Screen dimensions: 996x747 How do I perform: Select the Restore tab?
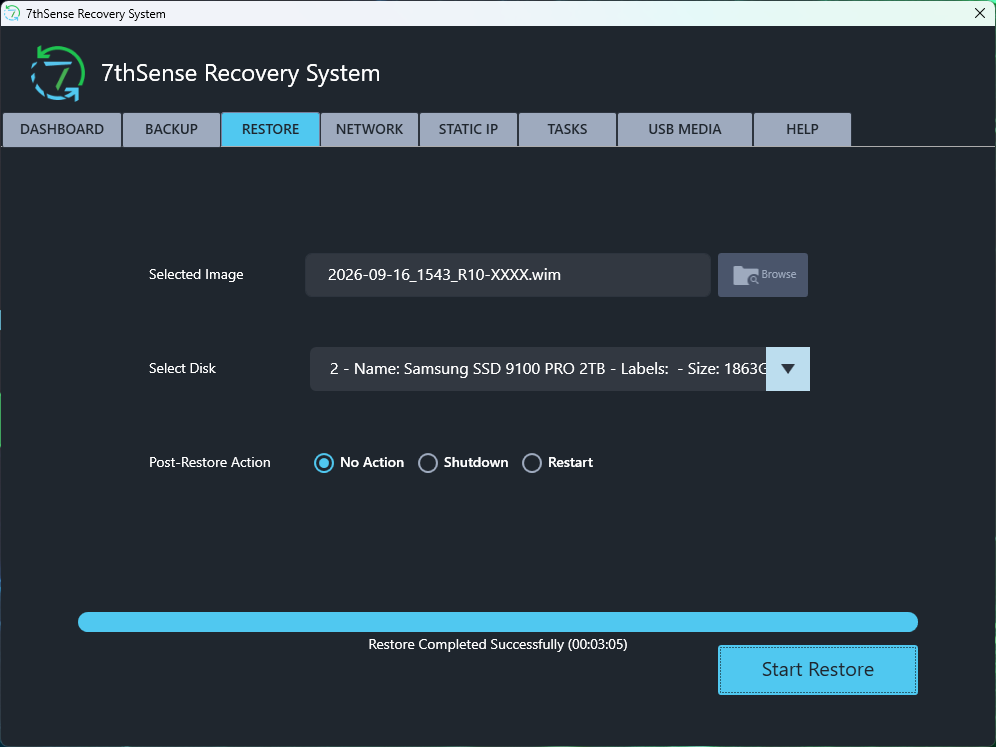pyautogui.click(x=271, y=130)
